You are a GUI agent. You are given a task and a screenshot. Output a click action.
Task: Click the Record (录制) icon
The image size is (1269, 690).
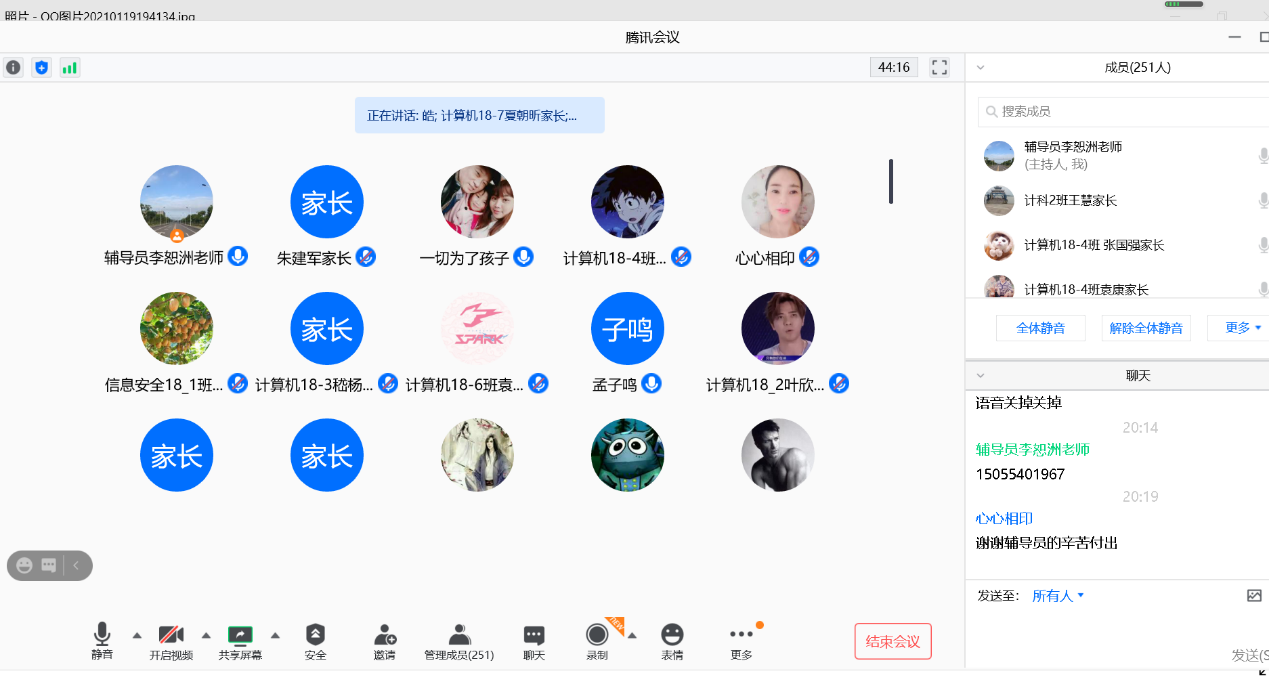coord(597,636)
